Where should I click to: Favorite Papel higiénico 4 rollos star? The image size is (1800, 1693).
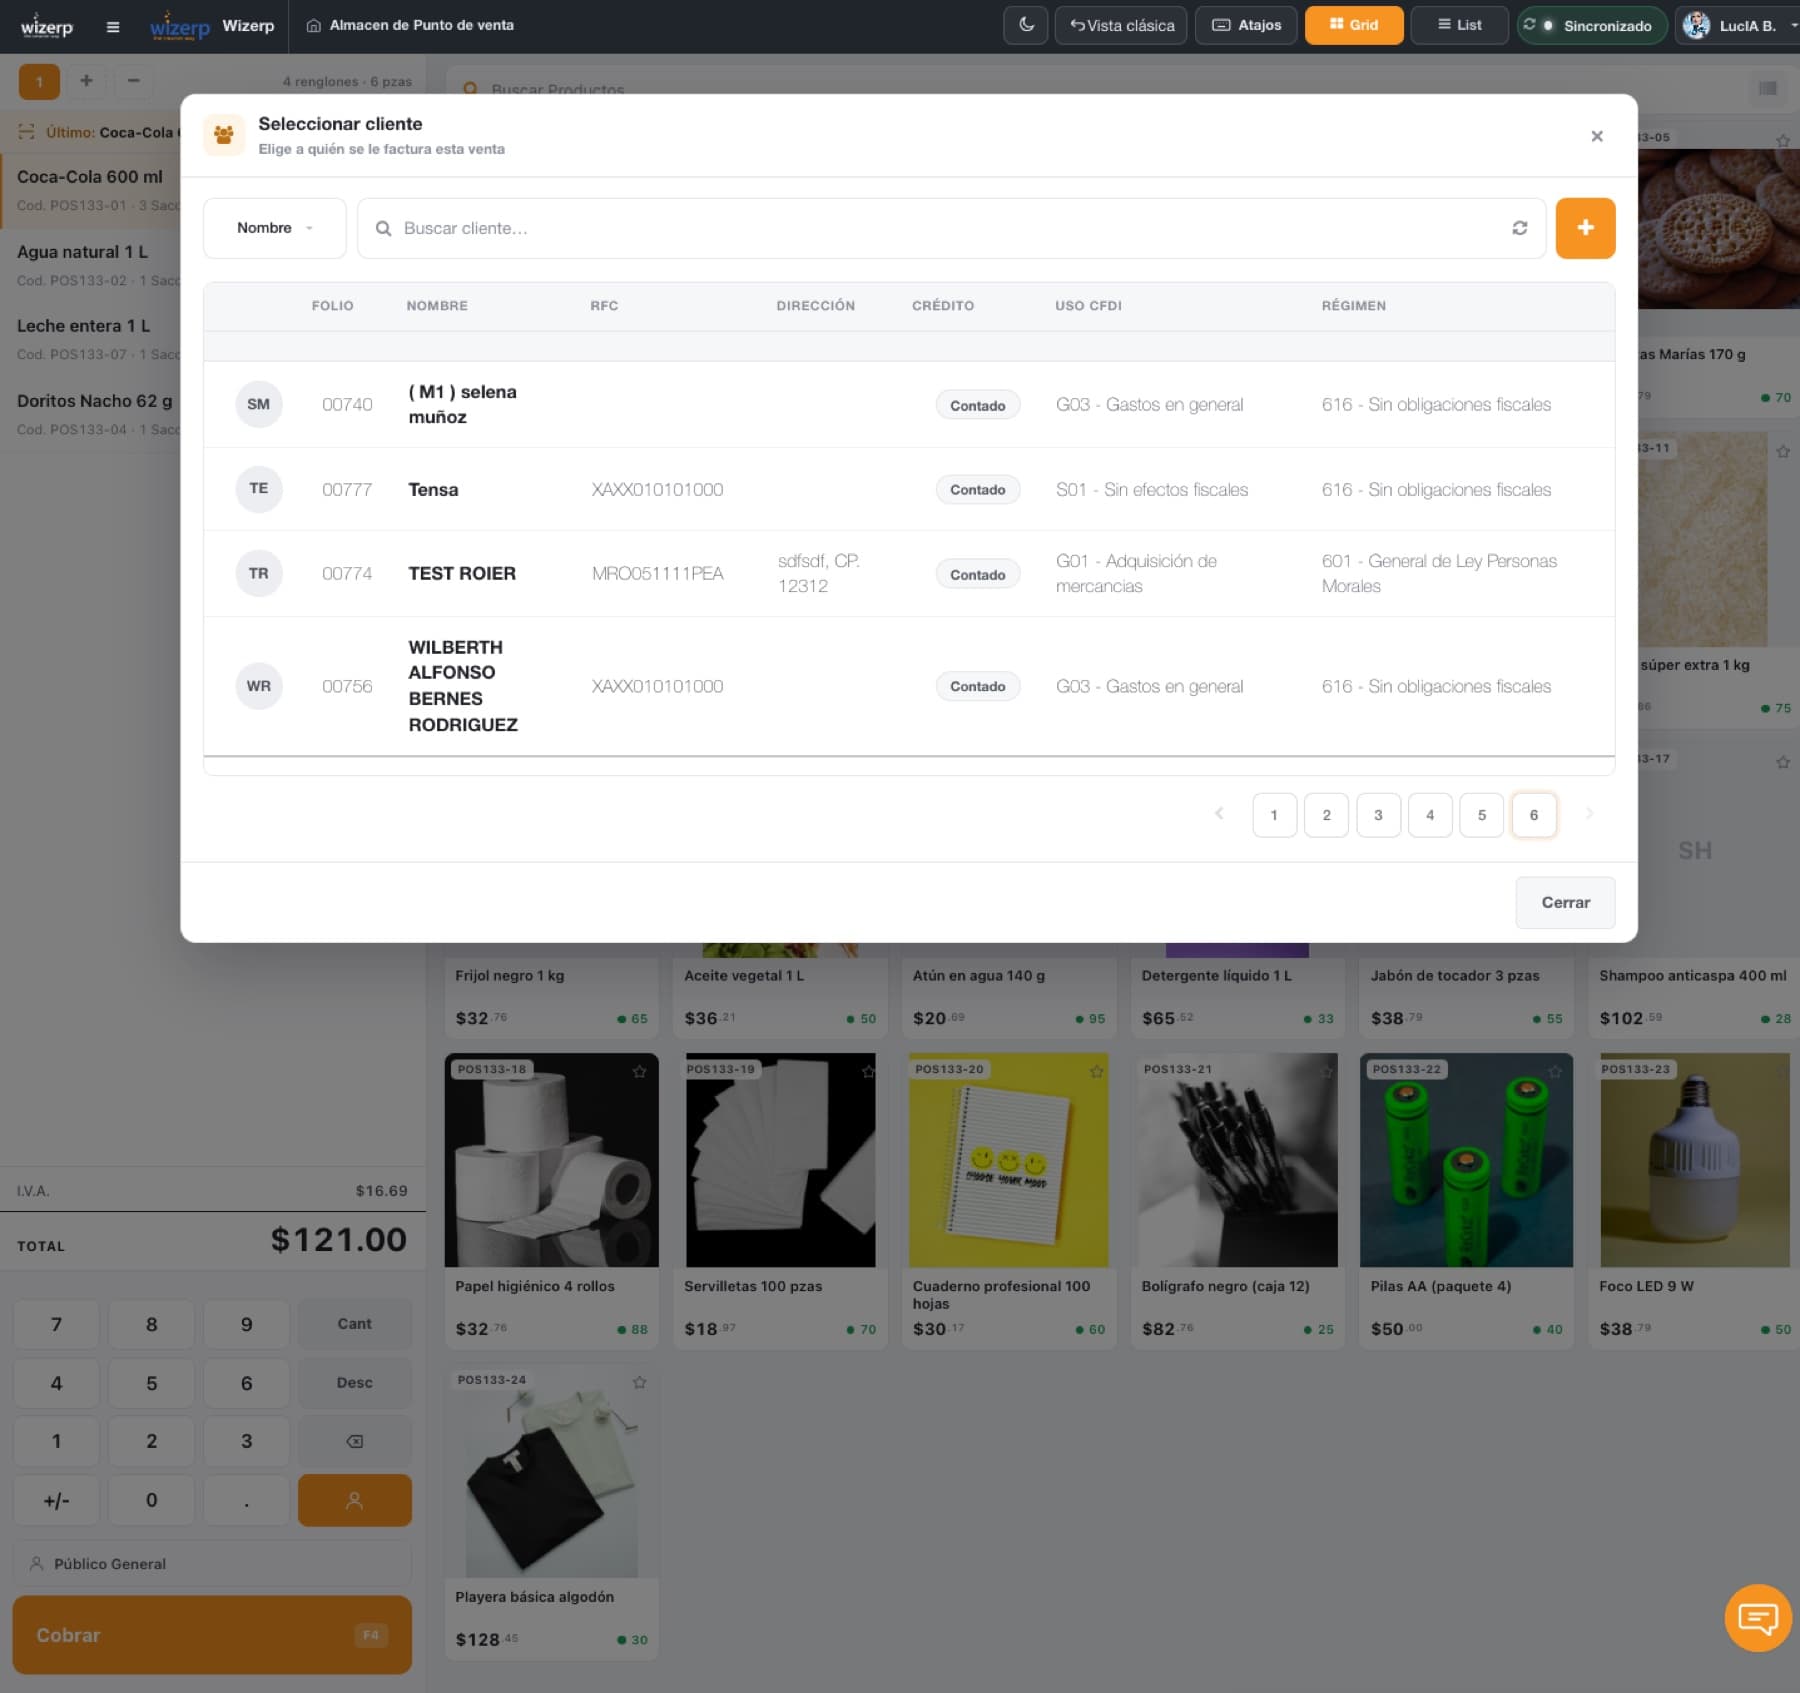639,1071
